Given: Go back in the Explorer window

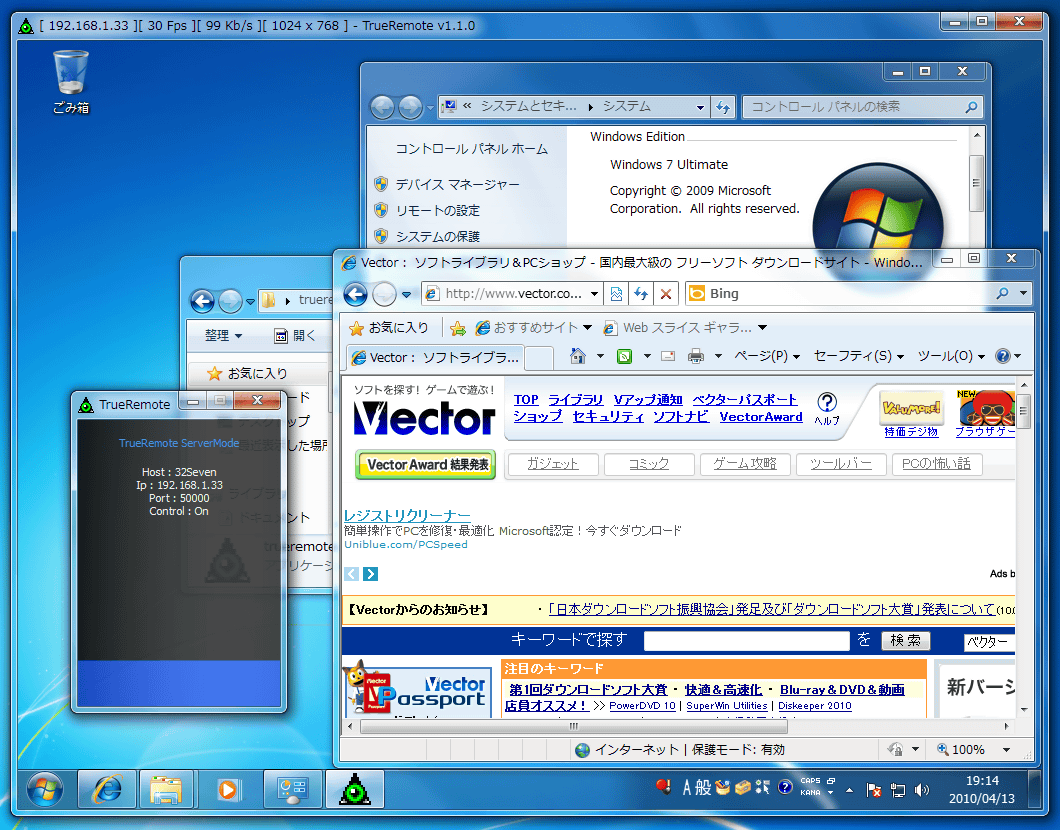Looking at the screenshot, I should coord(202,301).
